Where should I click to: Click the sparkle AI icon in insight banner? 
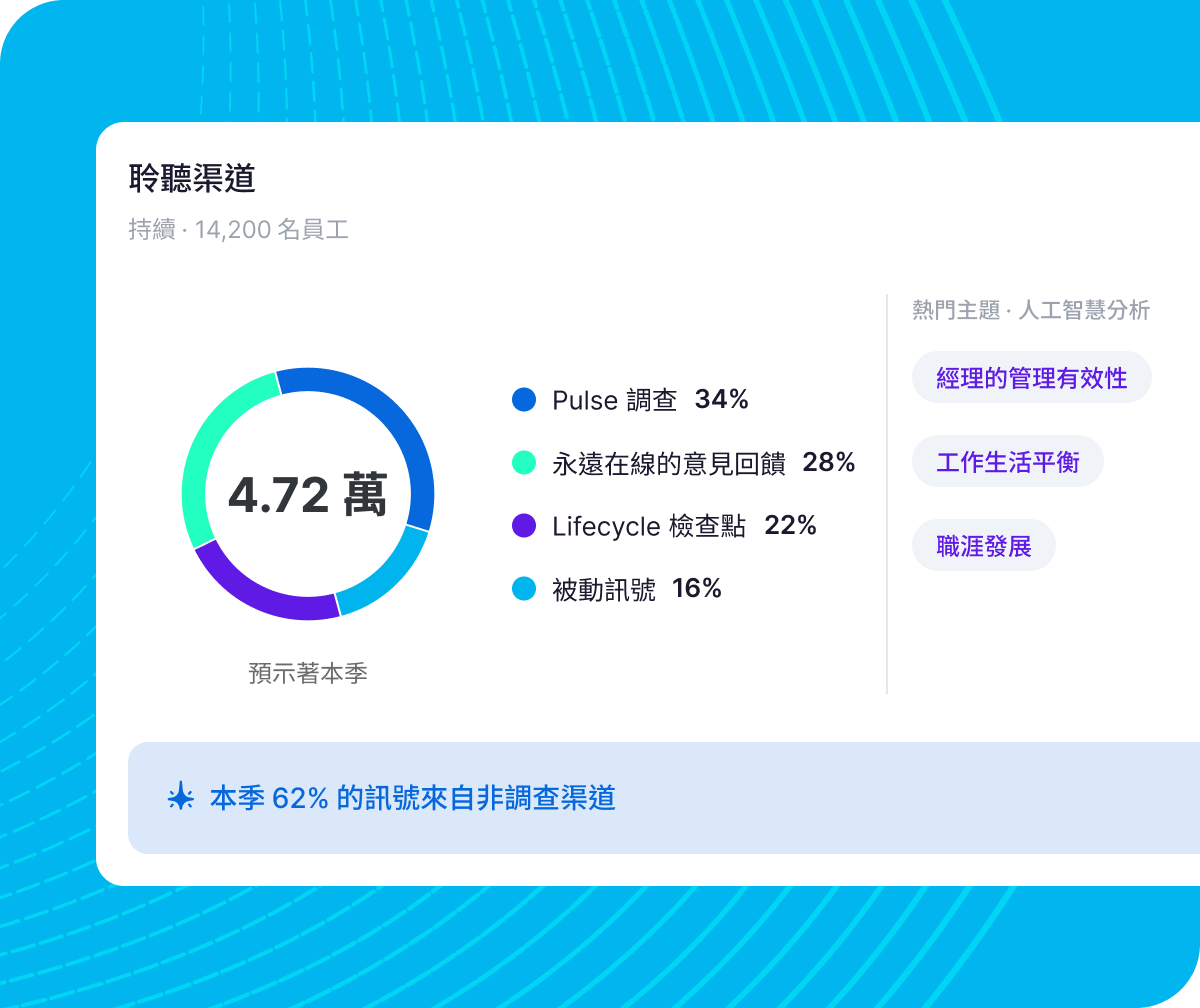[180, 798]
